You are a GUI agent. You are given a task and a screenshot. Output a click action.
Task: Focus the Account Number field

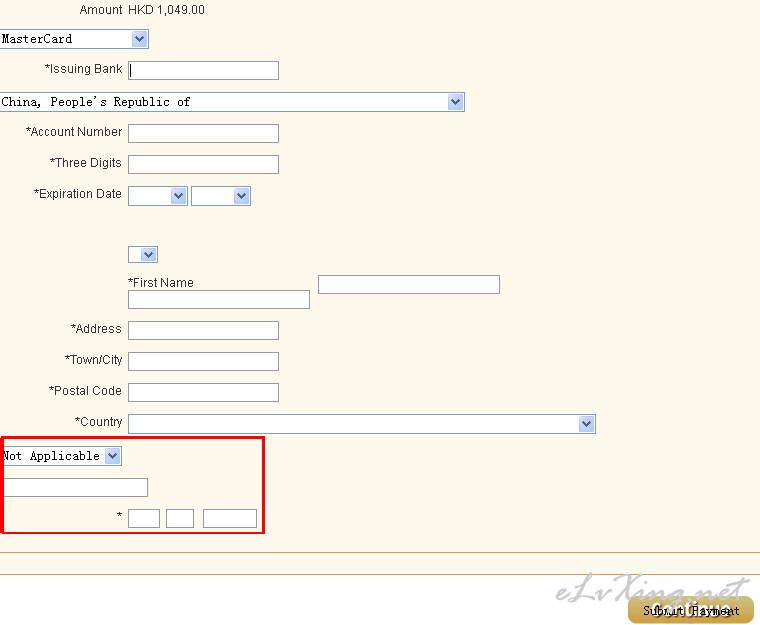(x=203, y=133)
